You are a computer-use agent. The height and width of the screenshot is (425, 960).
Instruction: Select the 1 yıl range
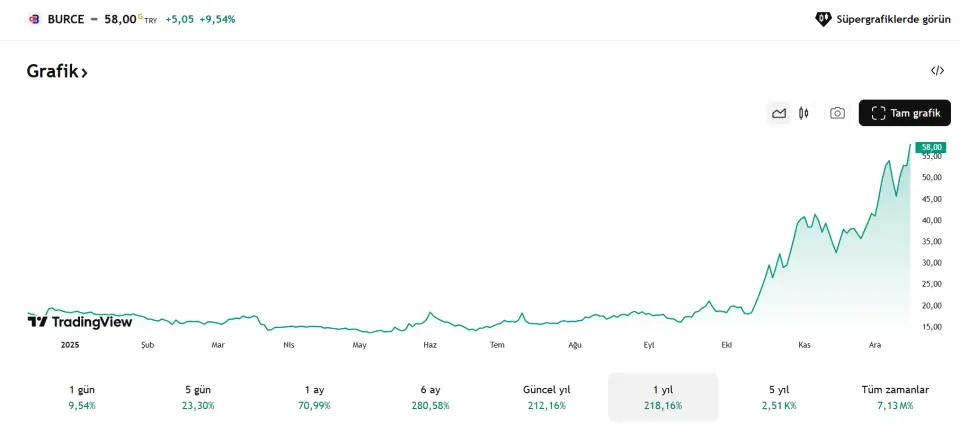tap(663, 397)
